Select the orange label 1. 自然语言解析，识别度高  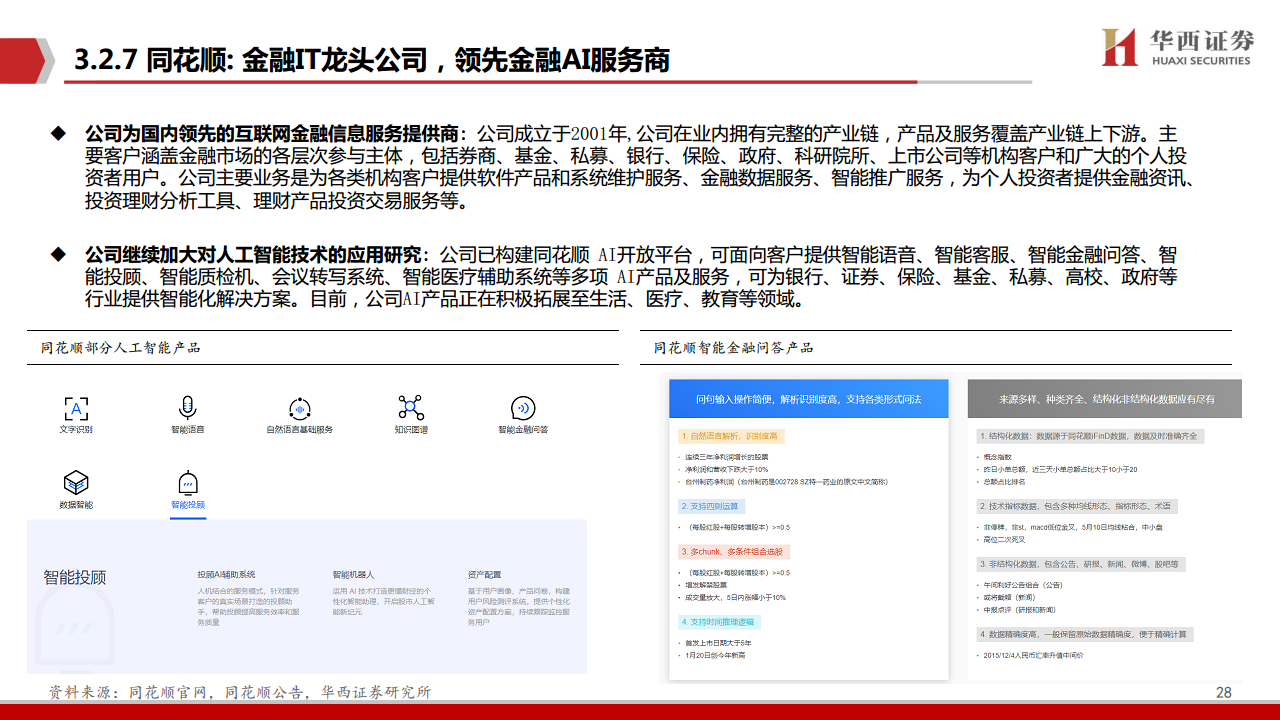tap(731, 436)
